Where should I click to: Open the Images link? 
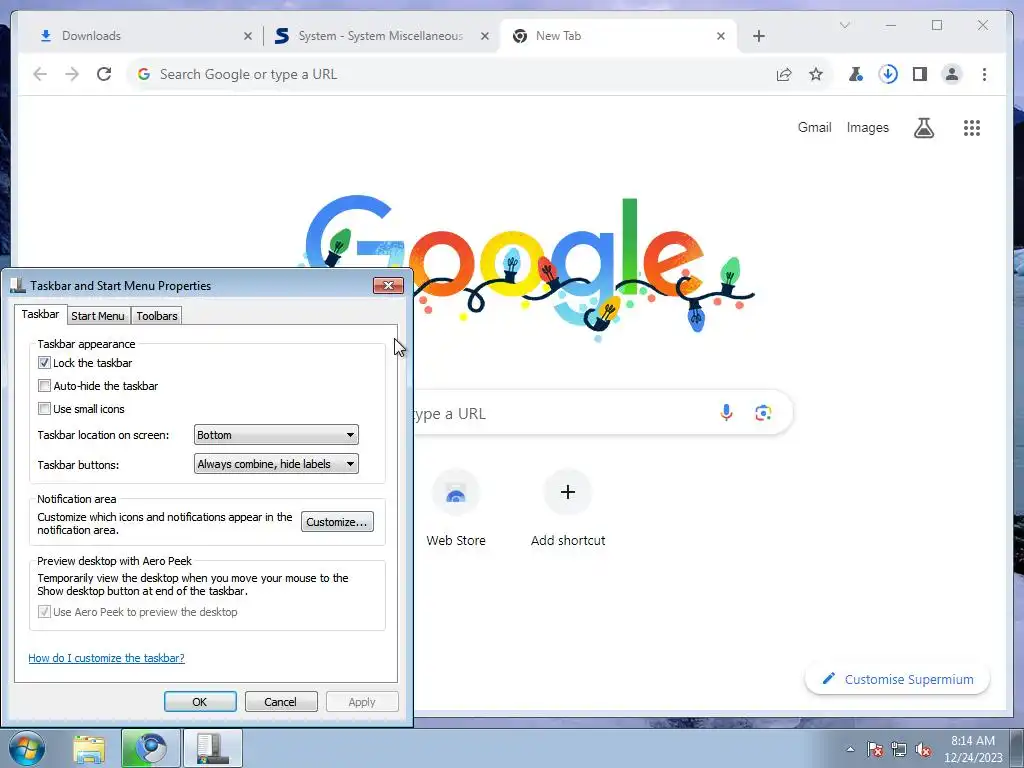pos(867,127)
